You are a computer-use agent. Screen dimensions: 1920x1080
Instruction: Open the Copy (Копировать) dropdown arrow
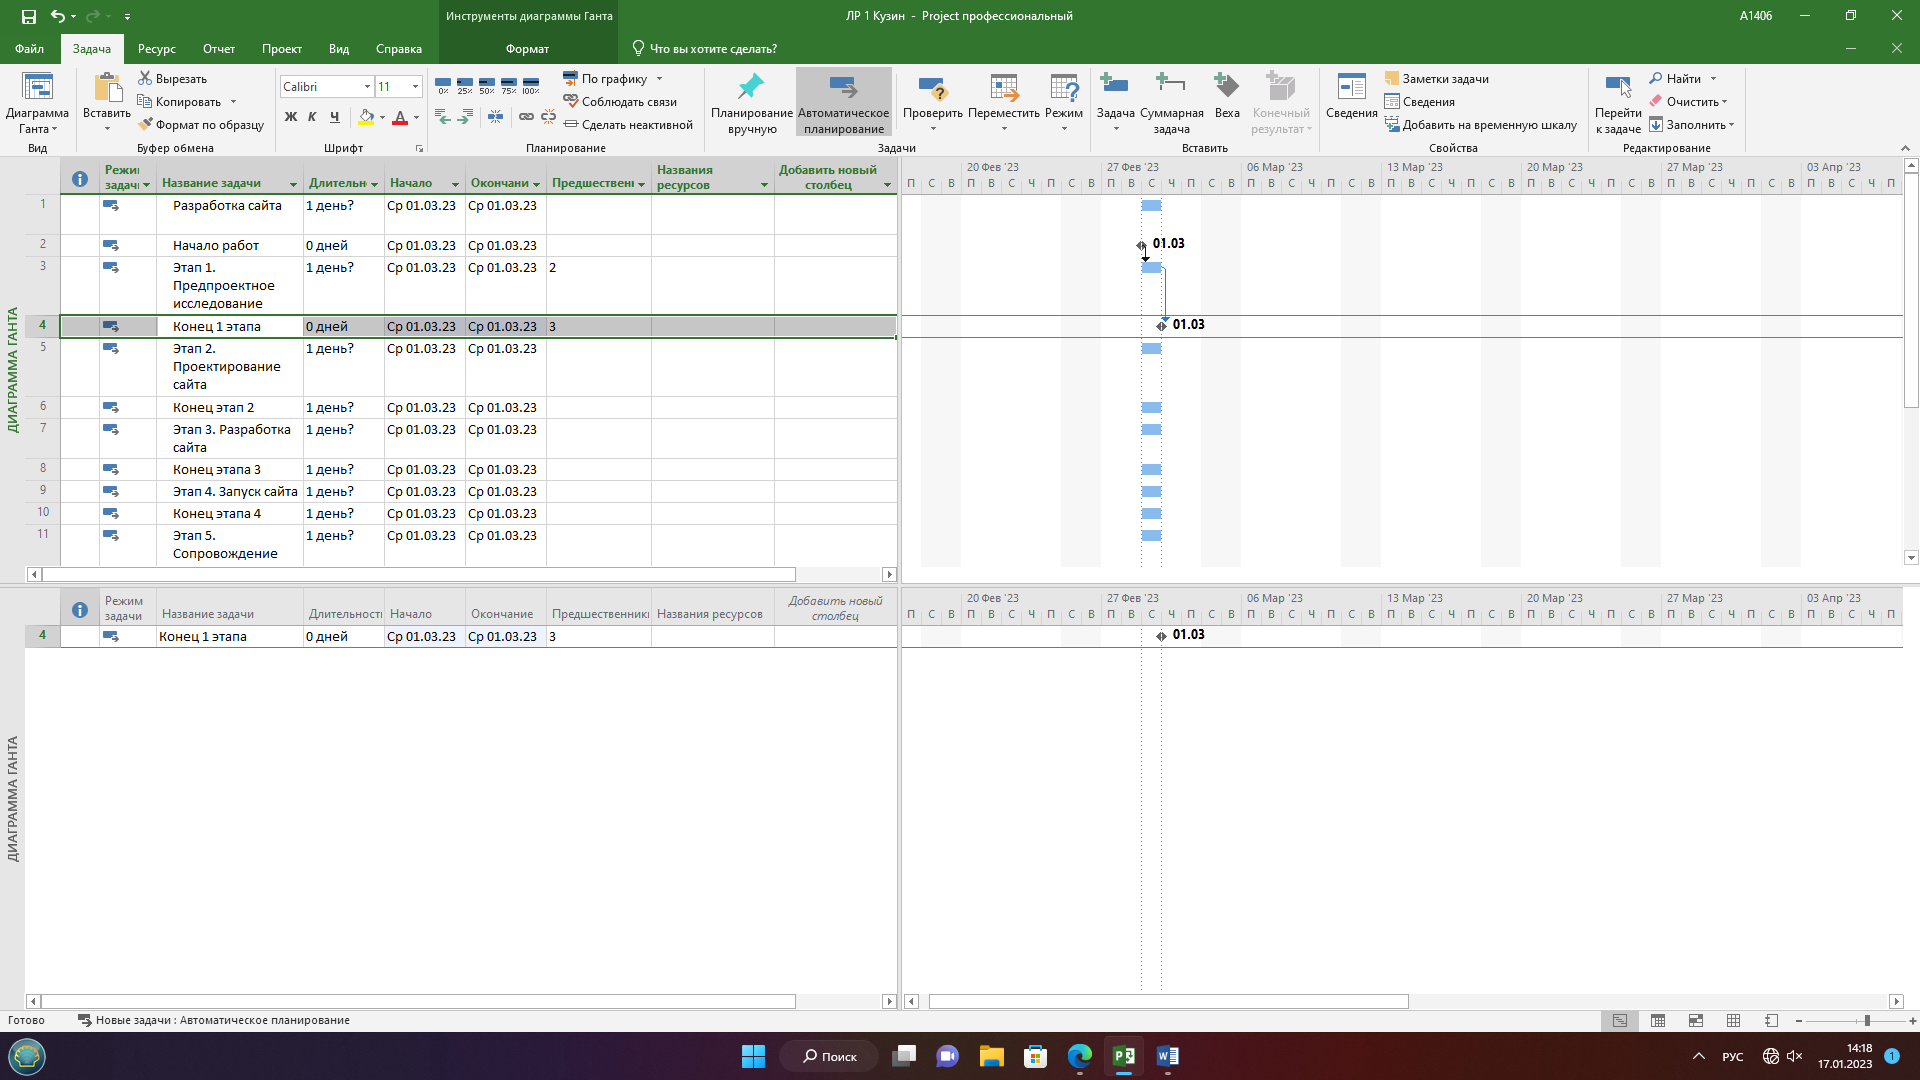coord(233,101)
